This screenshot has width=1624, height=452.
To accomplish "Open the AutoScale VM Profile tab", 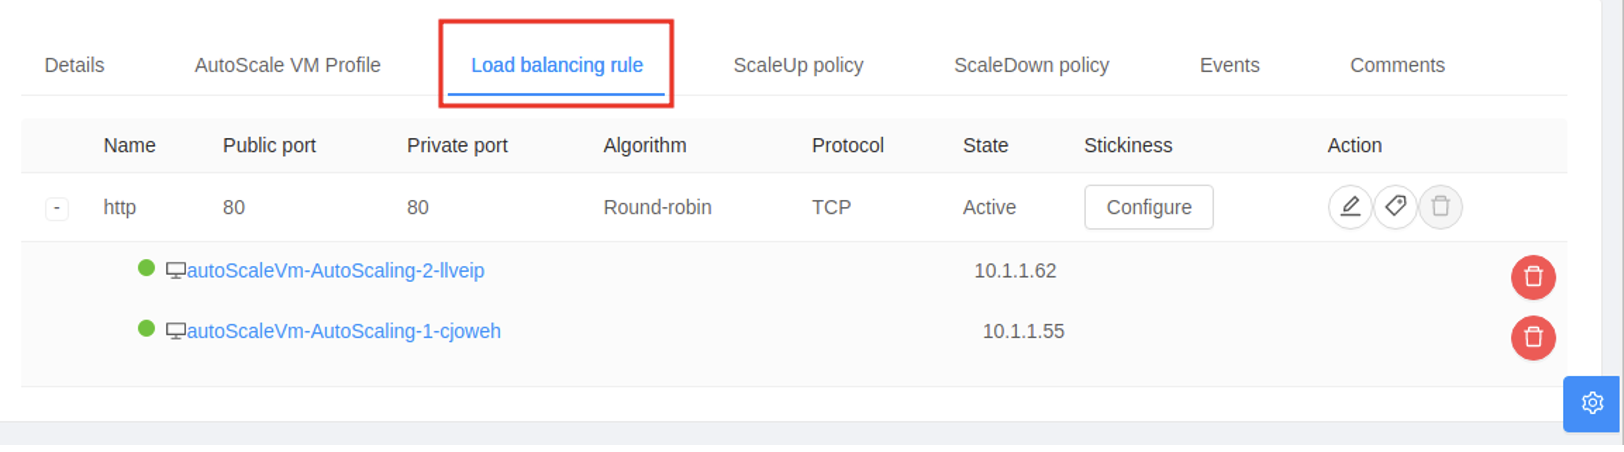I will pos(288,65).
